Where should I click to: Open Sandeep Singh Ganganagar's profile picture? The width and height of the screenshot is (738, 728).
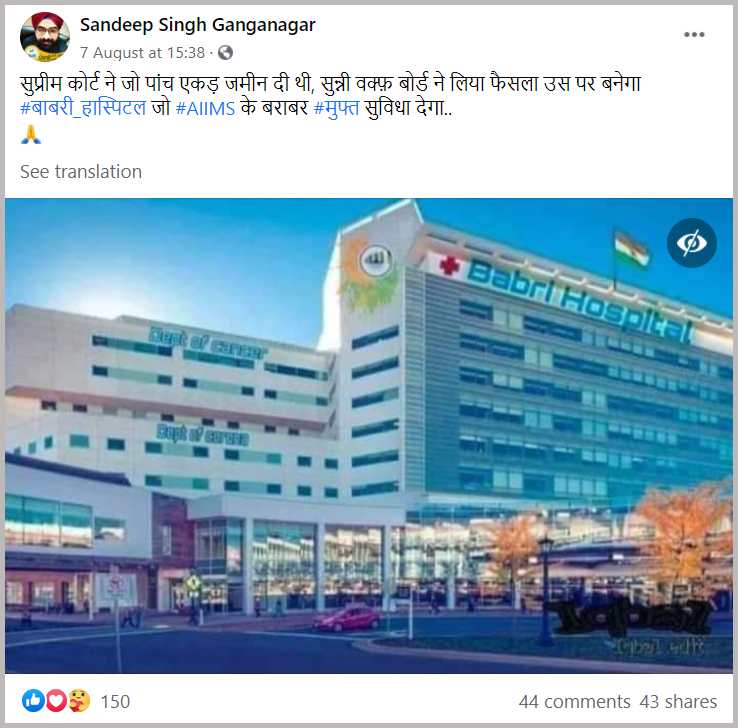pos(45,37)
